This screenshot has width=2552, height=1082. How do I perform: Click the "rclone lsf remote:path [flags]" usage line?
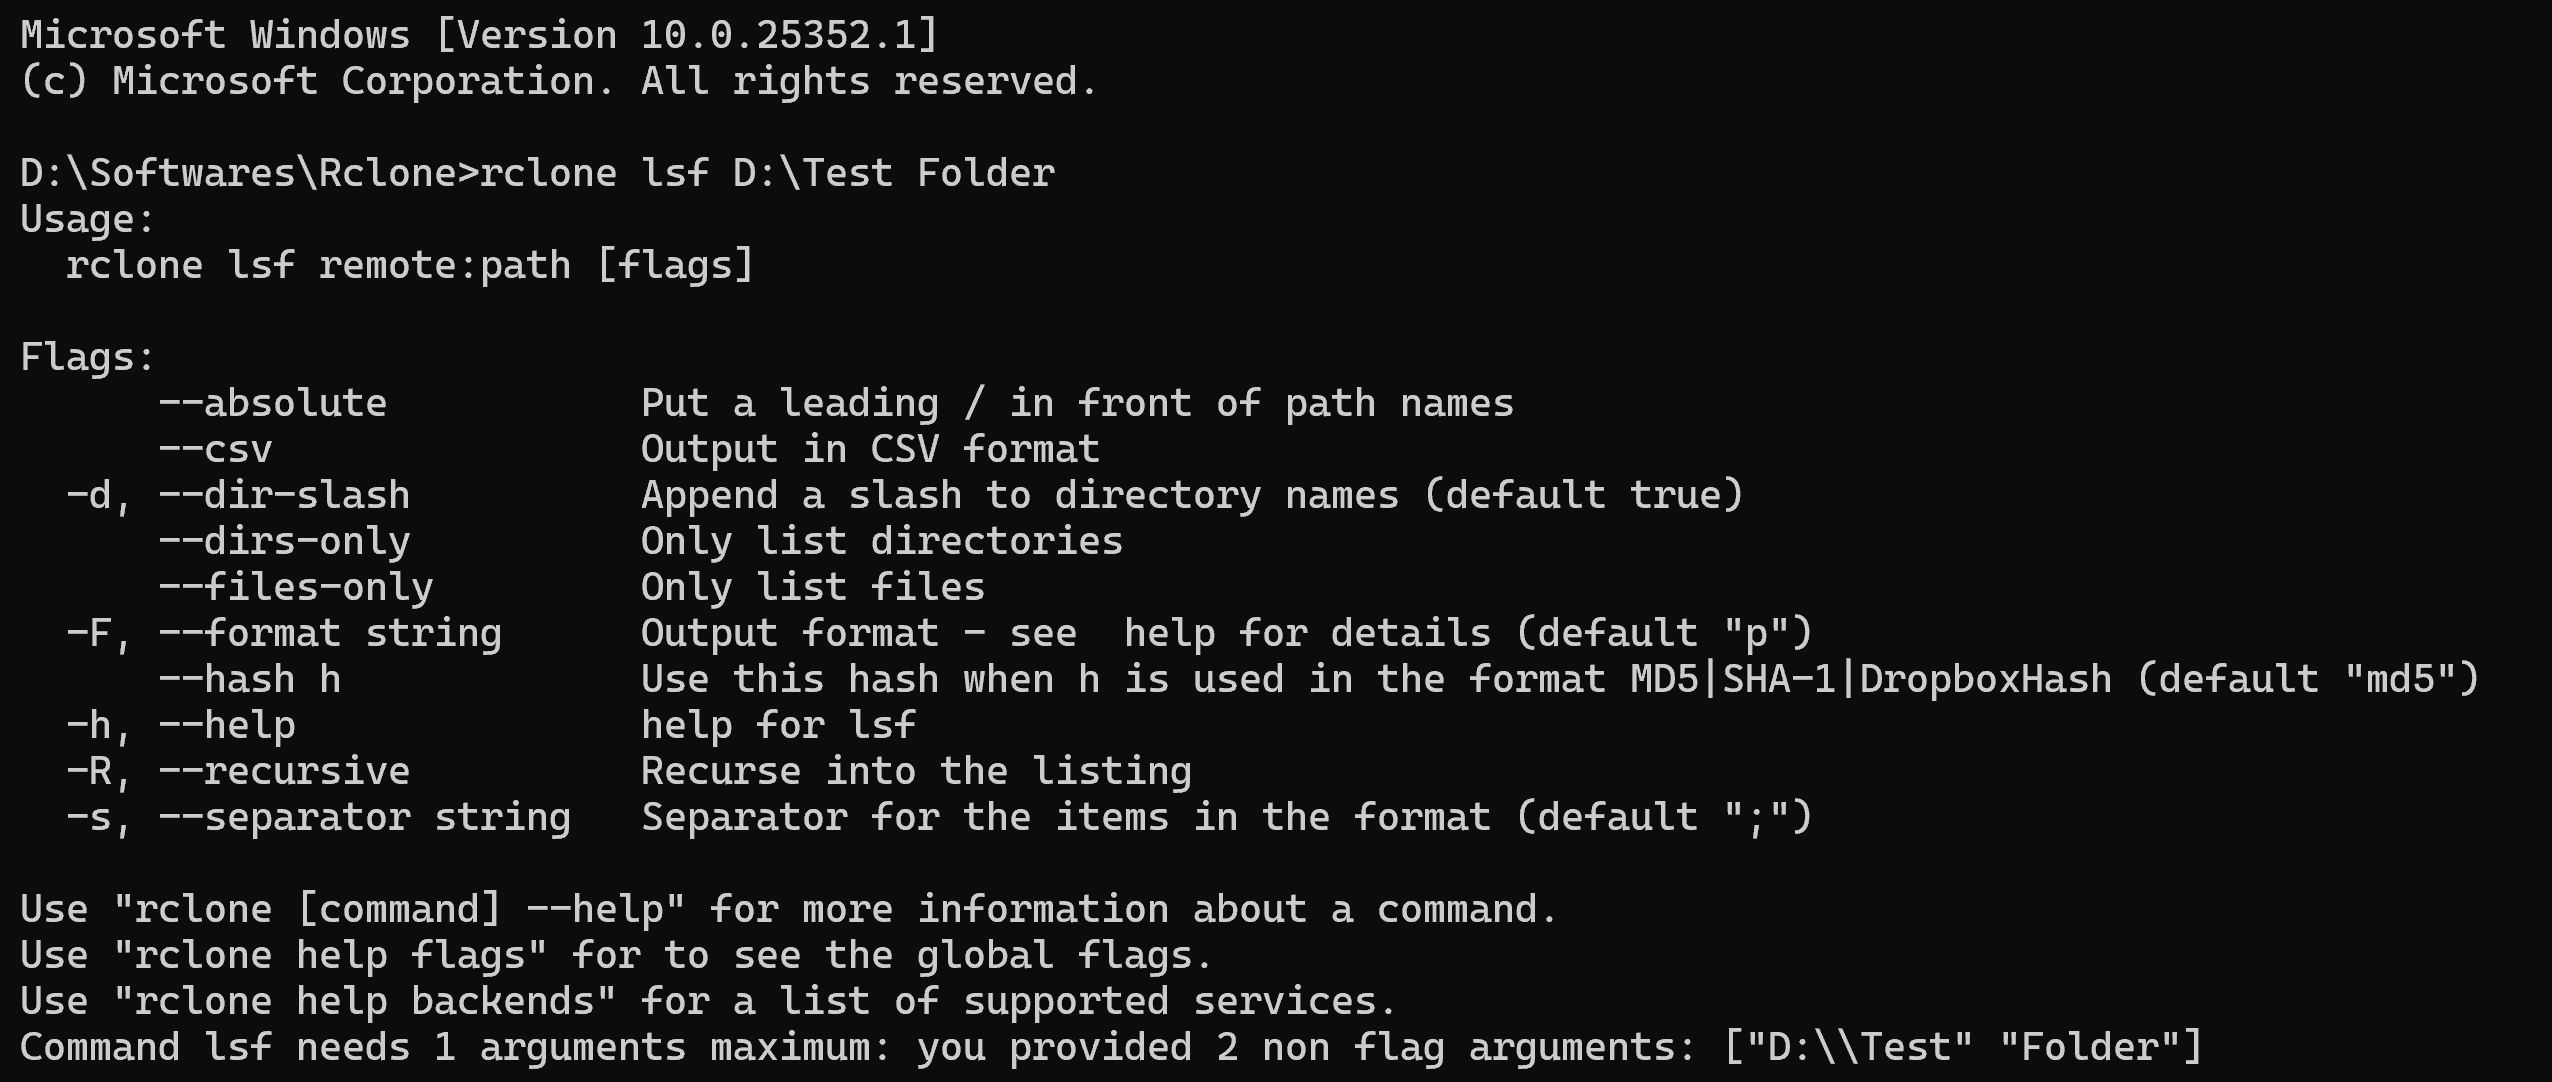coord(409,265)
